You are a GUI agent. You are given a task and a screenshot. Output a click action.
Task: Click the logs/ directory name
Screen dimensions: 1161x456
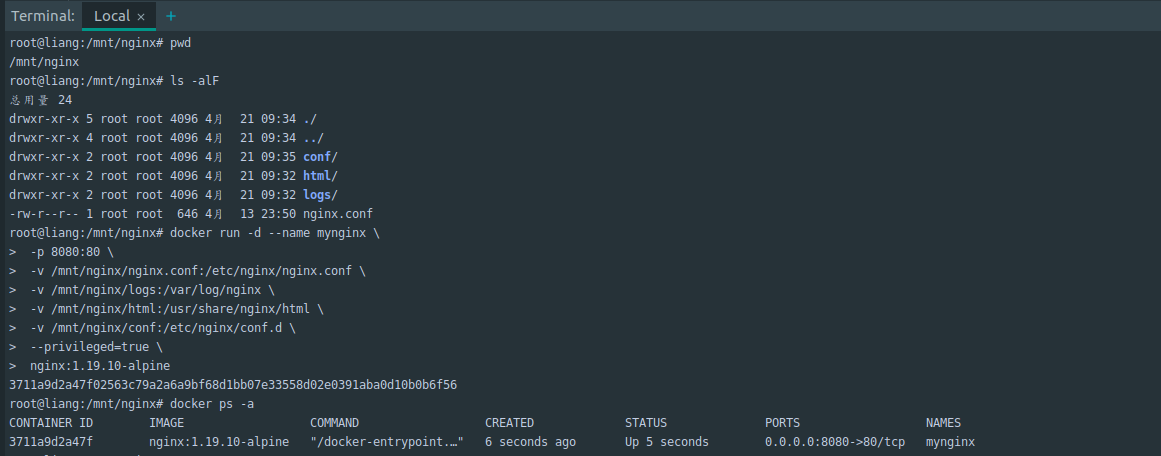point(320,195)
